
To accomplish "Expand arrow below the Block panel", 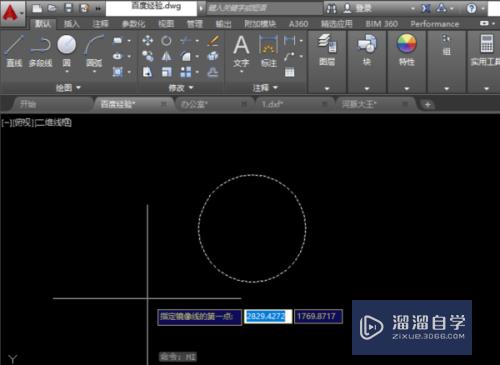I will (367, 89).
